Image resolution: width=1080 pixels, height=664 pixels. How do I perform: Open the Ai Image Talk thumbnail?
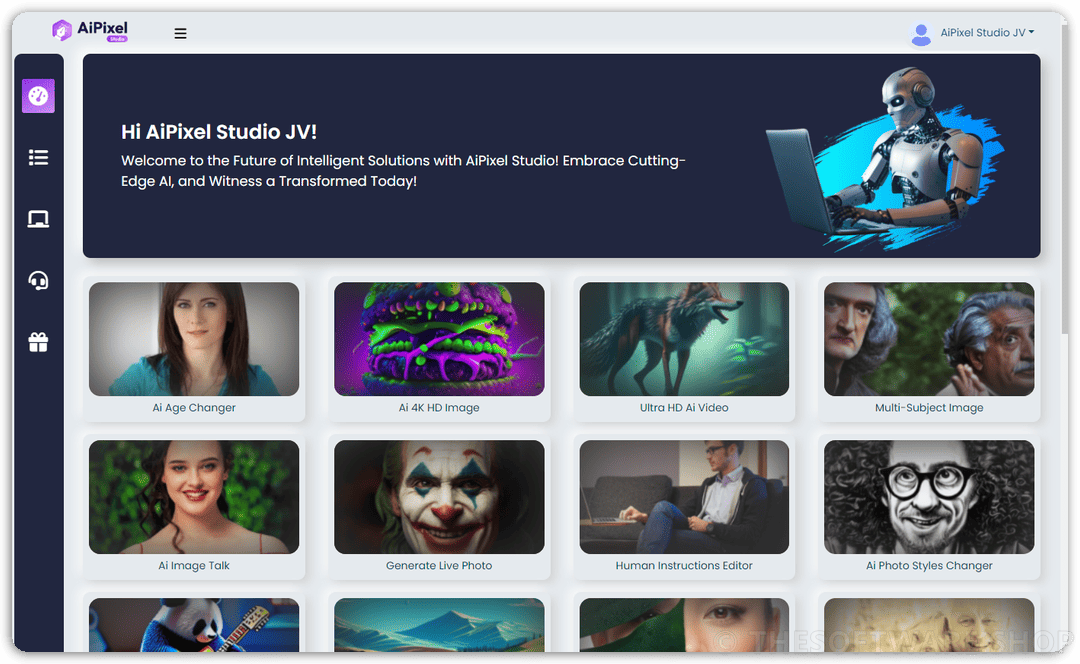point(194,497)
